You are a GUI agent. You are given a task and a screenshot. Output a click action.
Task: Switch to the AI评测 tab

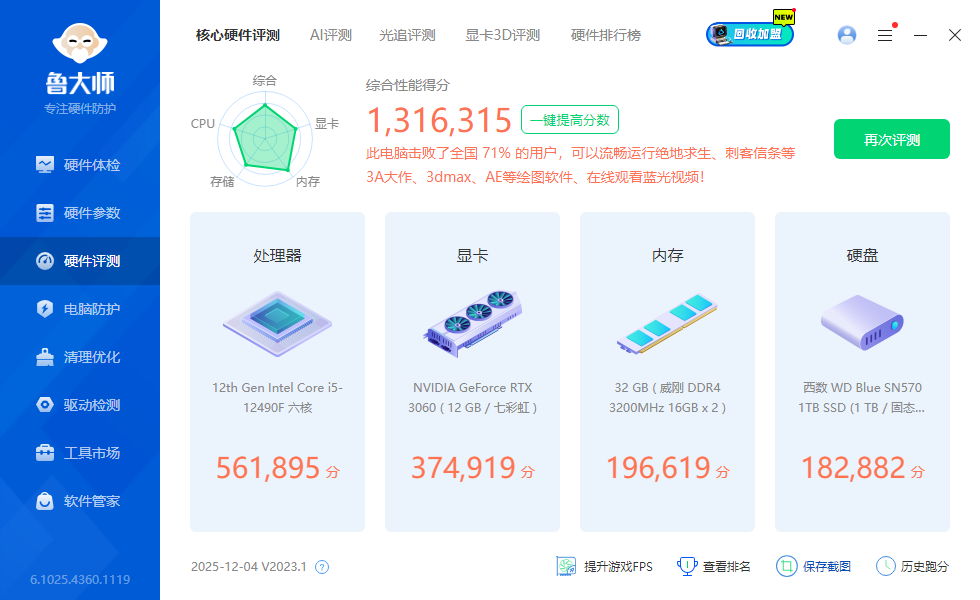click(x=331, y=35)
